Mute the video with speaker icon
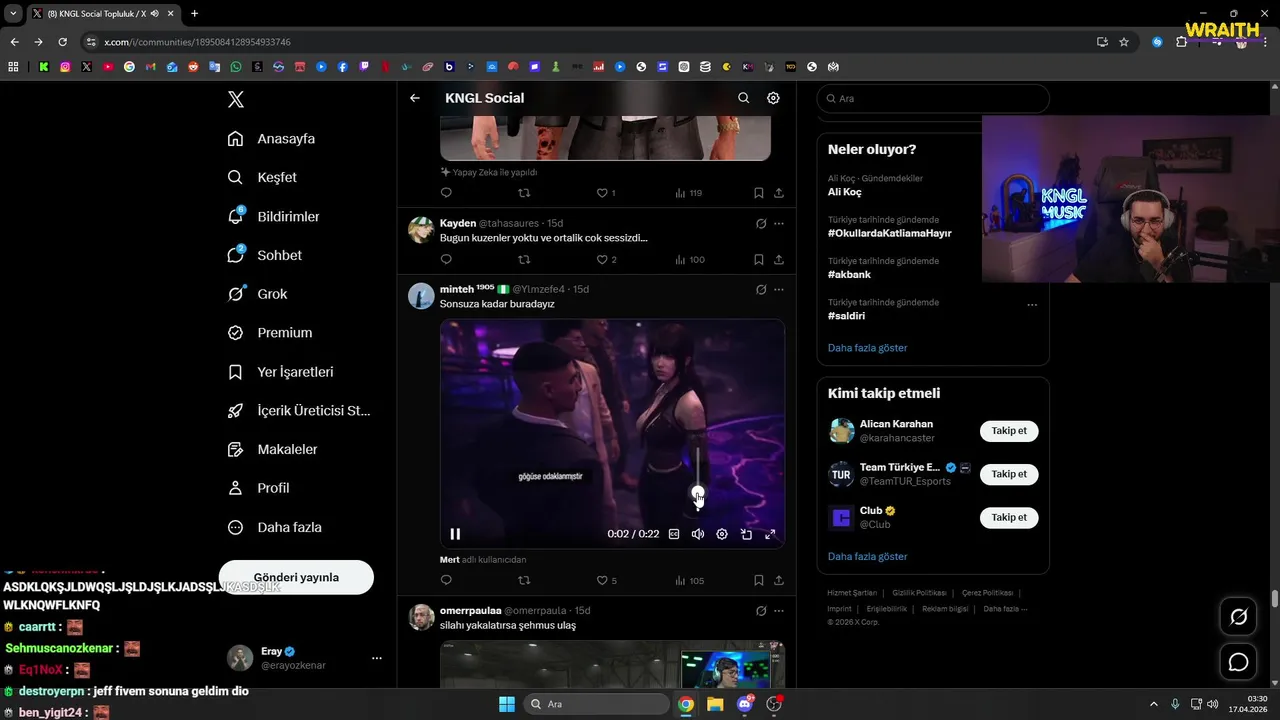 698,534
